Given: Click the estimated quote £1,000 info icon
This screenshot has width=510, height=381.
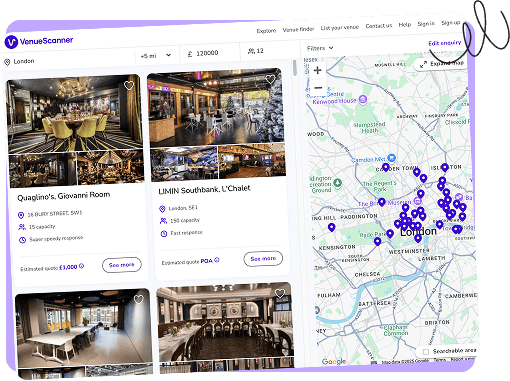Looking at the screenshot, I should click(82, 266).
